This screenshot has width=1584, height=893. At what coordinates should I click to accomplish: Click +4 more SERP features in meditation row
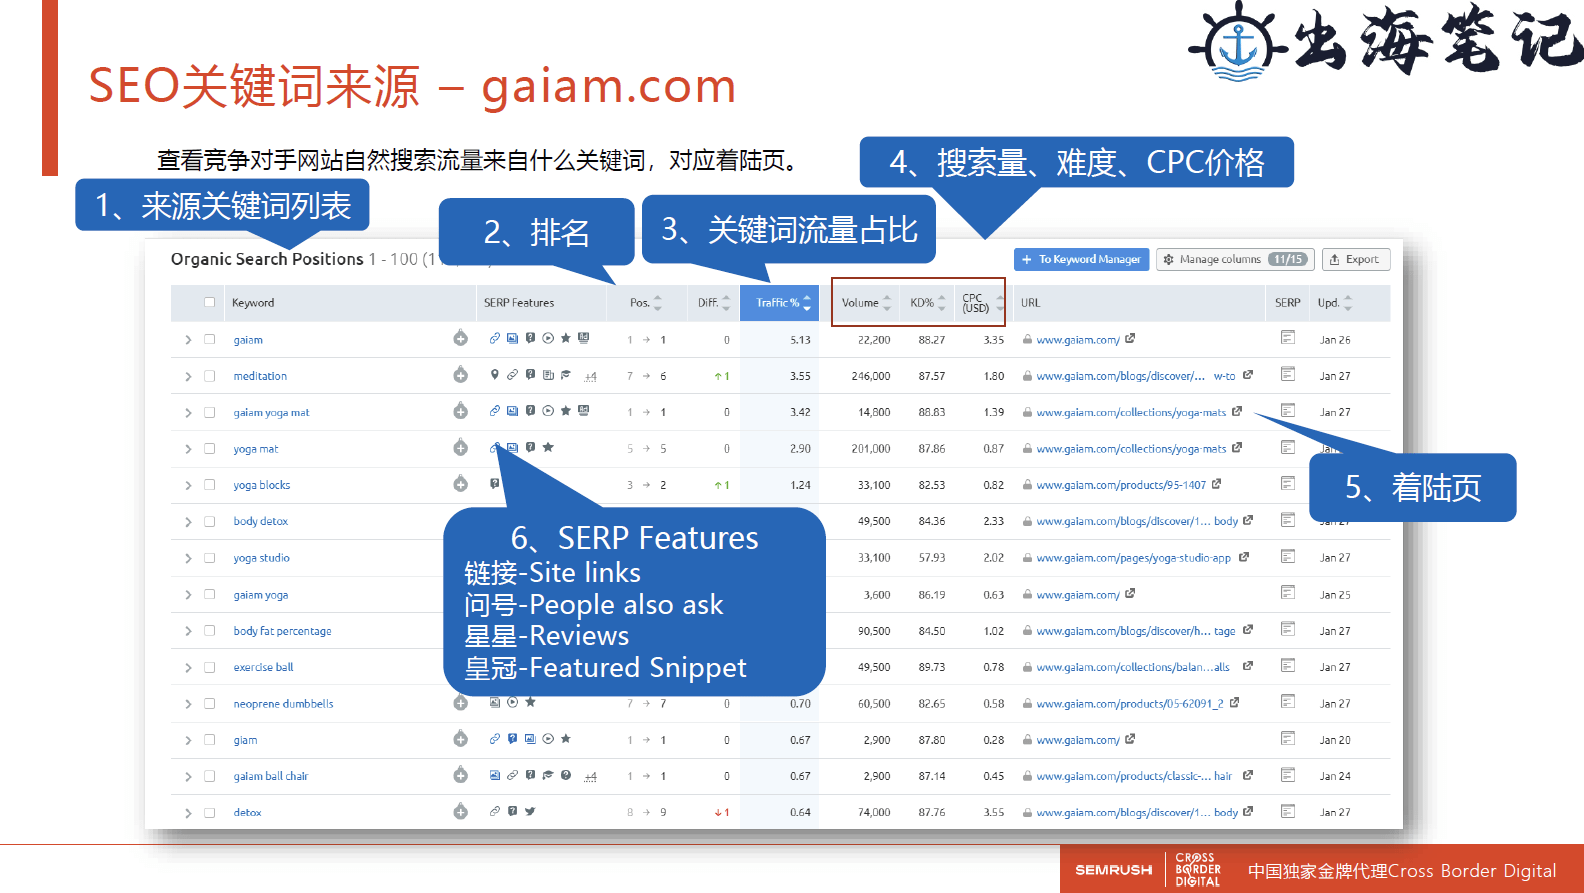[590, 377]
